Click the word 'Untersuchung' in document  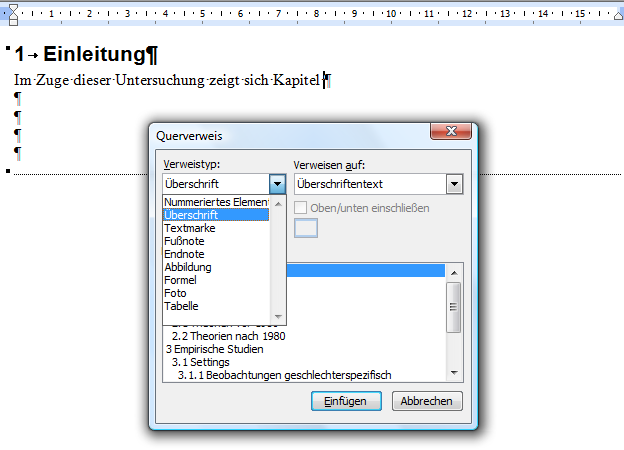pyautogui.click(x=160, y=80)
